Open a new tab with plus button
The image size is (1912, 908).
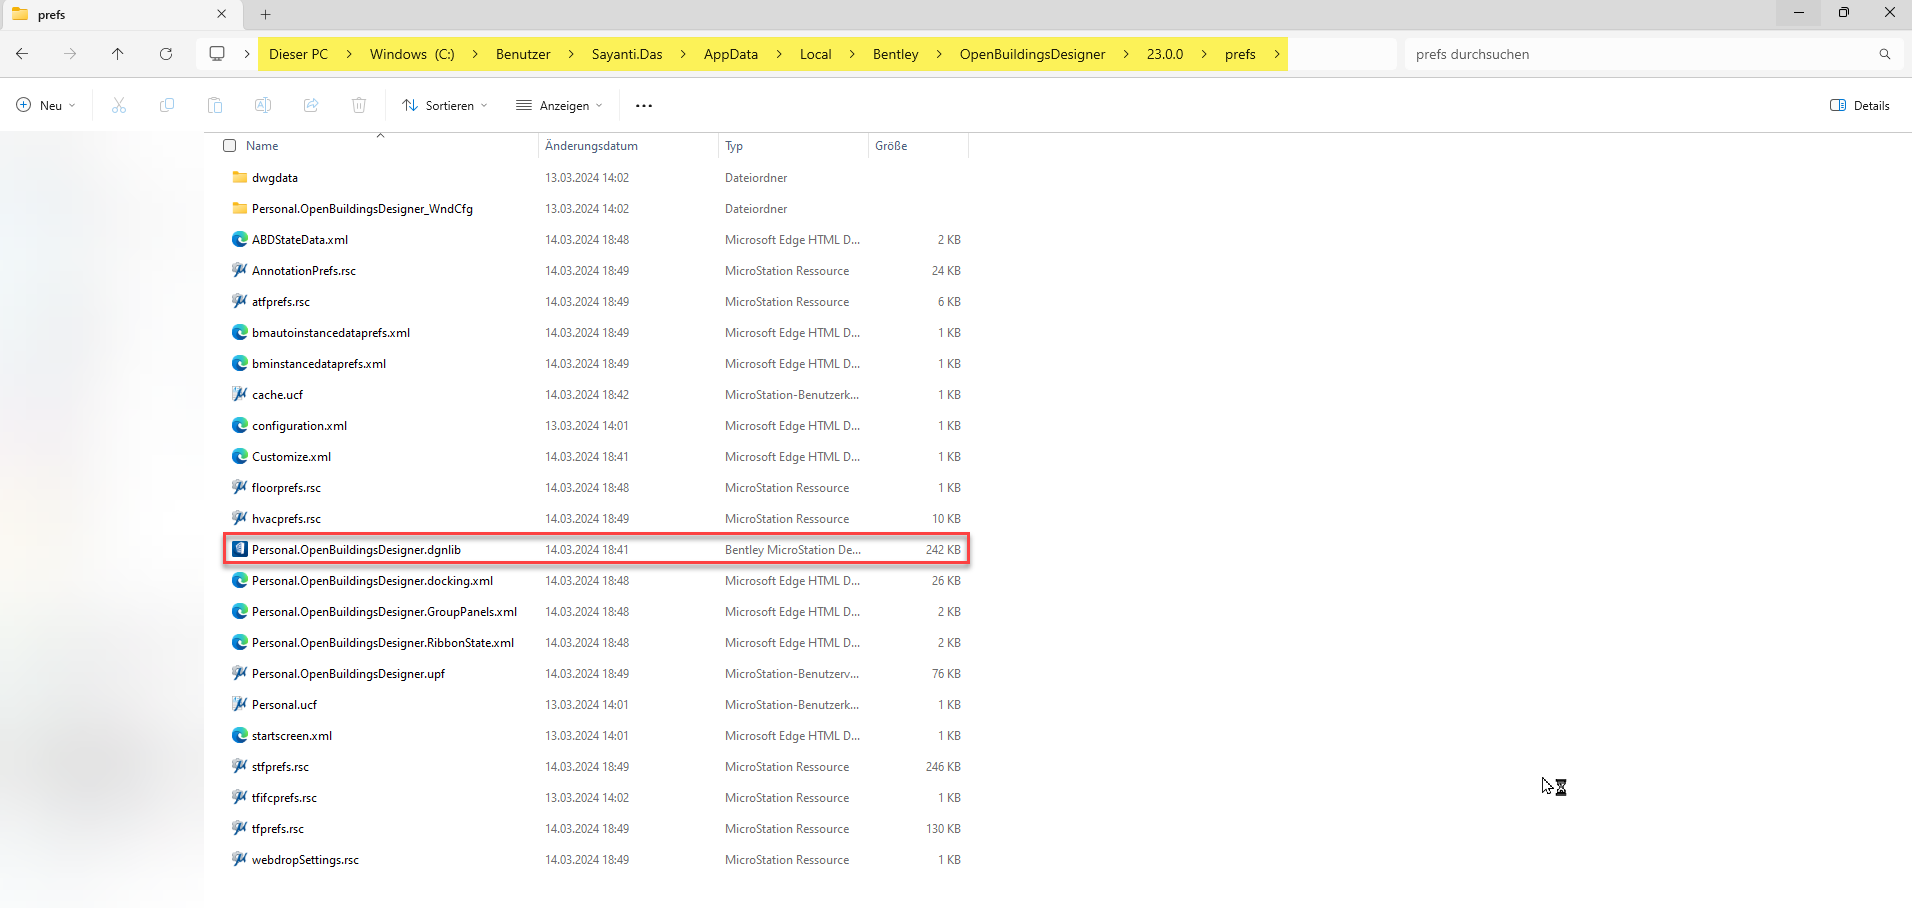pyautogui.click(x=266, y=14)
